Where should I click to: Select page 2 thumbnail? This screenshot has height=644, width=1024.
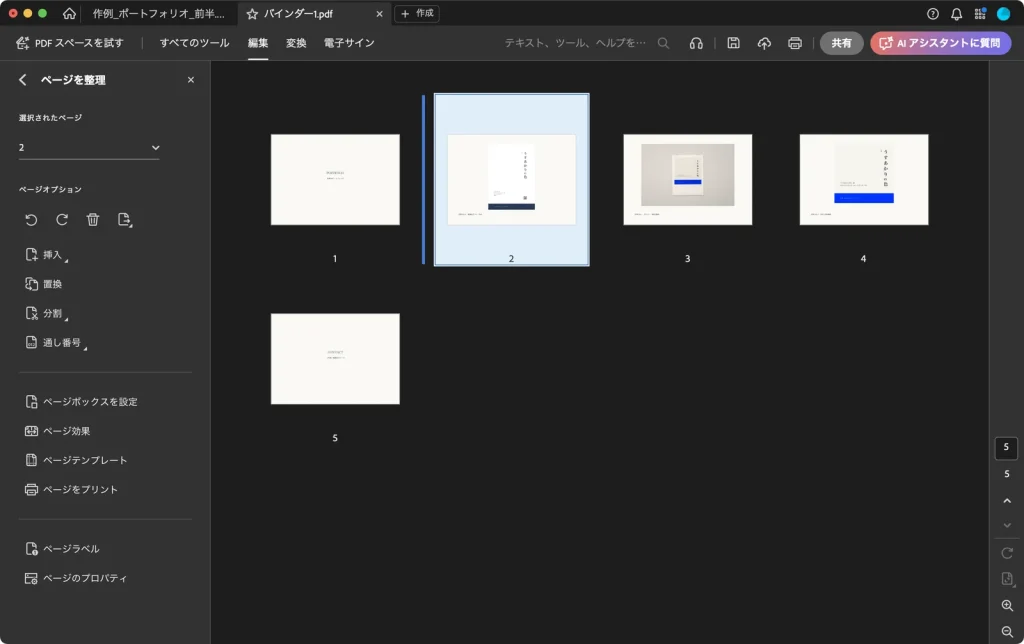pyautogui.click(x=511, y=180)
